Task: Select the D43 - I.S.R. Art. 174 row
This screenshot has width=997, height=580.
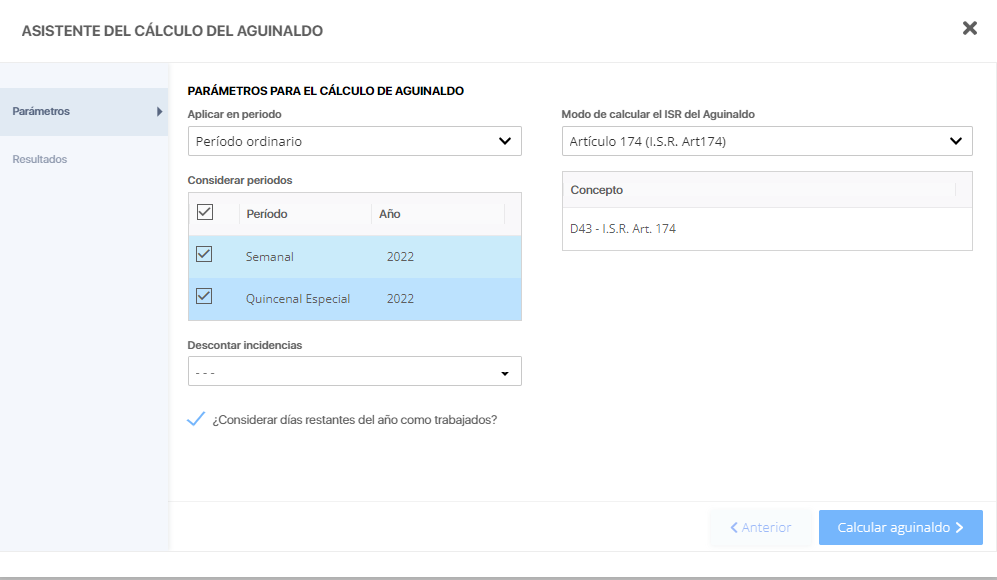Action: (623, 229)
